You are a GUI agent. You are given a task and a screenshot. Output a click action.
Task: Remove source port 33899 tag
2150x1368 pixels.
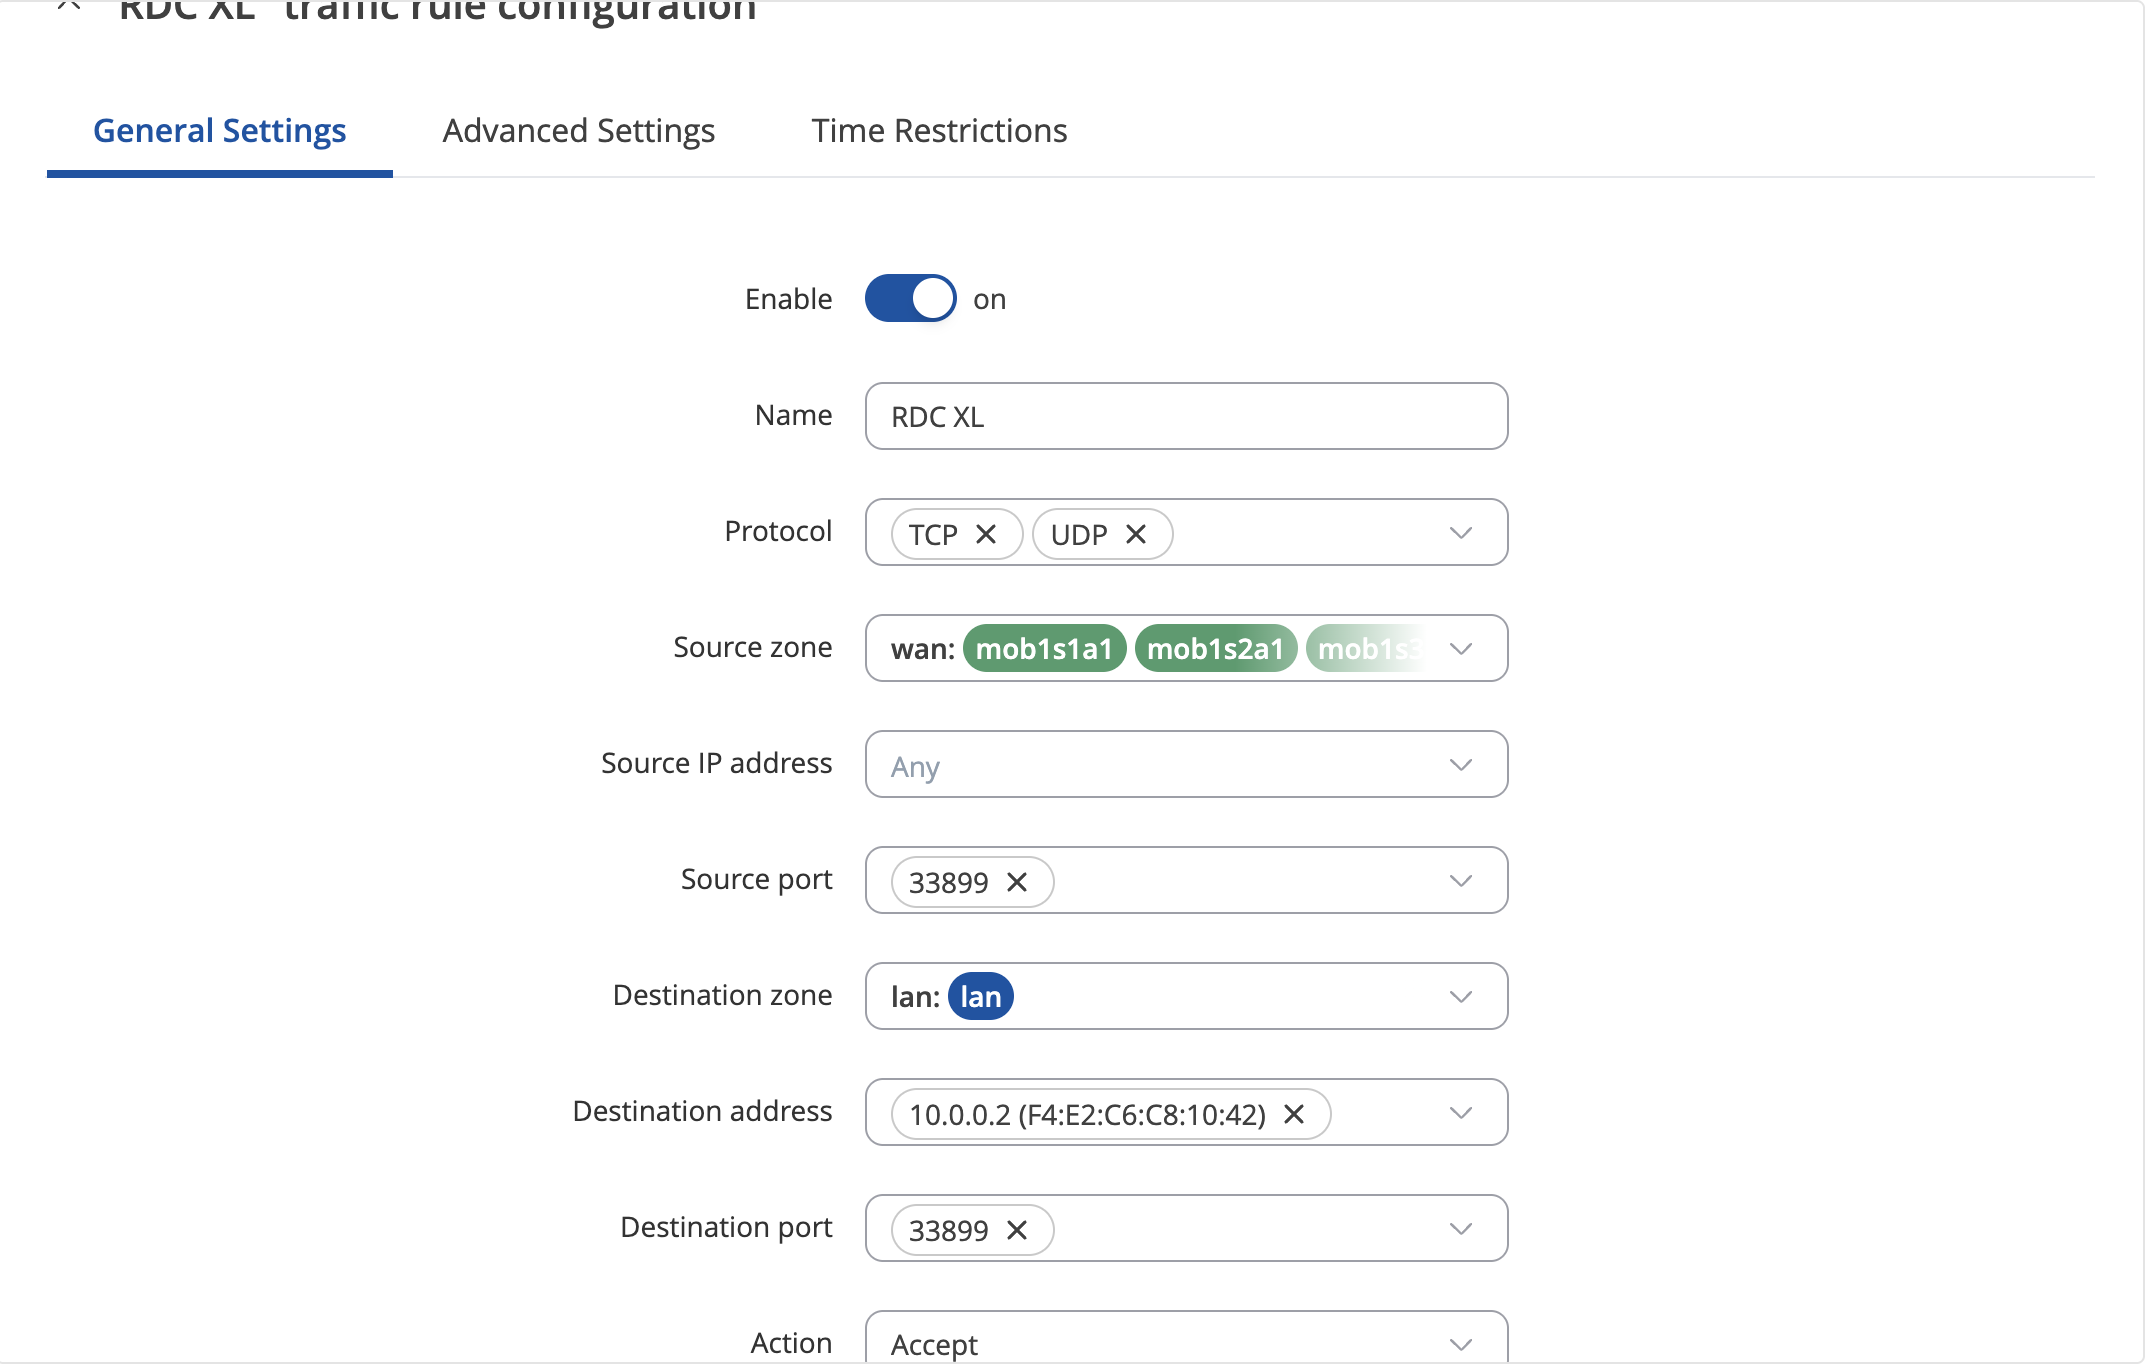click(1017, 882)
